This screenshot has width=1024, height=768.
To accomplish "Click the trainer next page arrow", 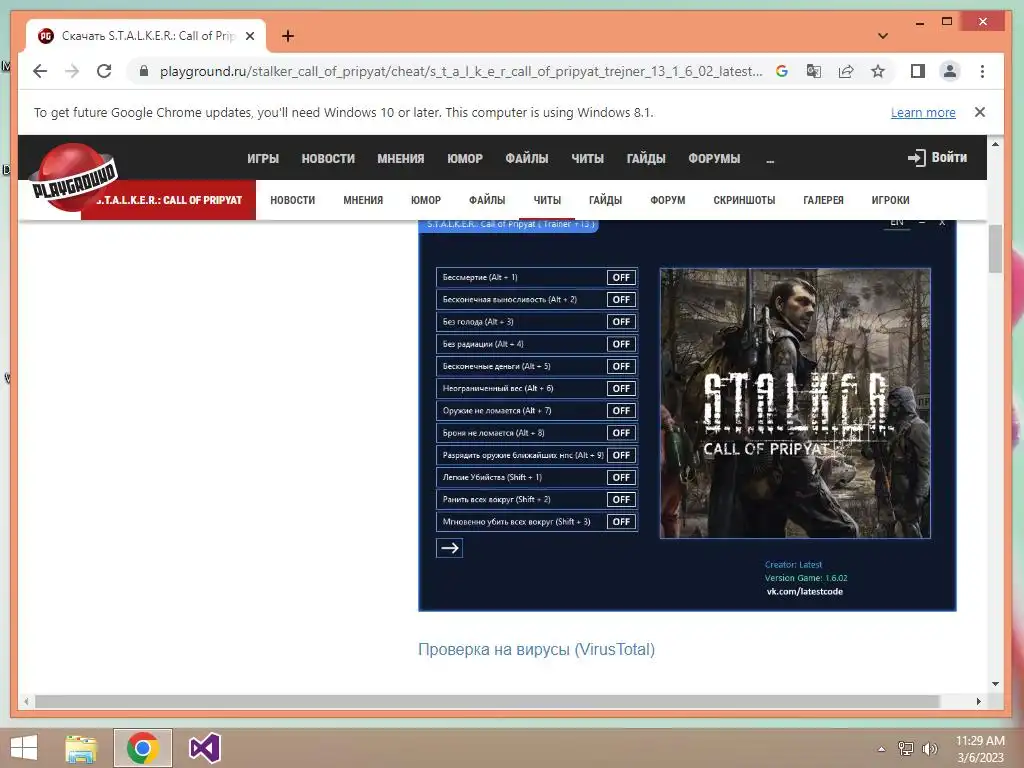I will (449, 548).
